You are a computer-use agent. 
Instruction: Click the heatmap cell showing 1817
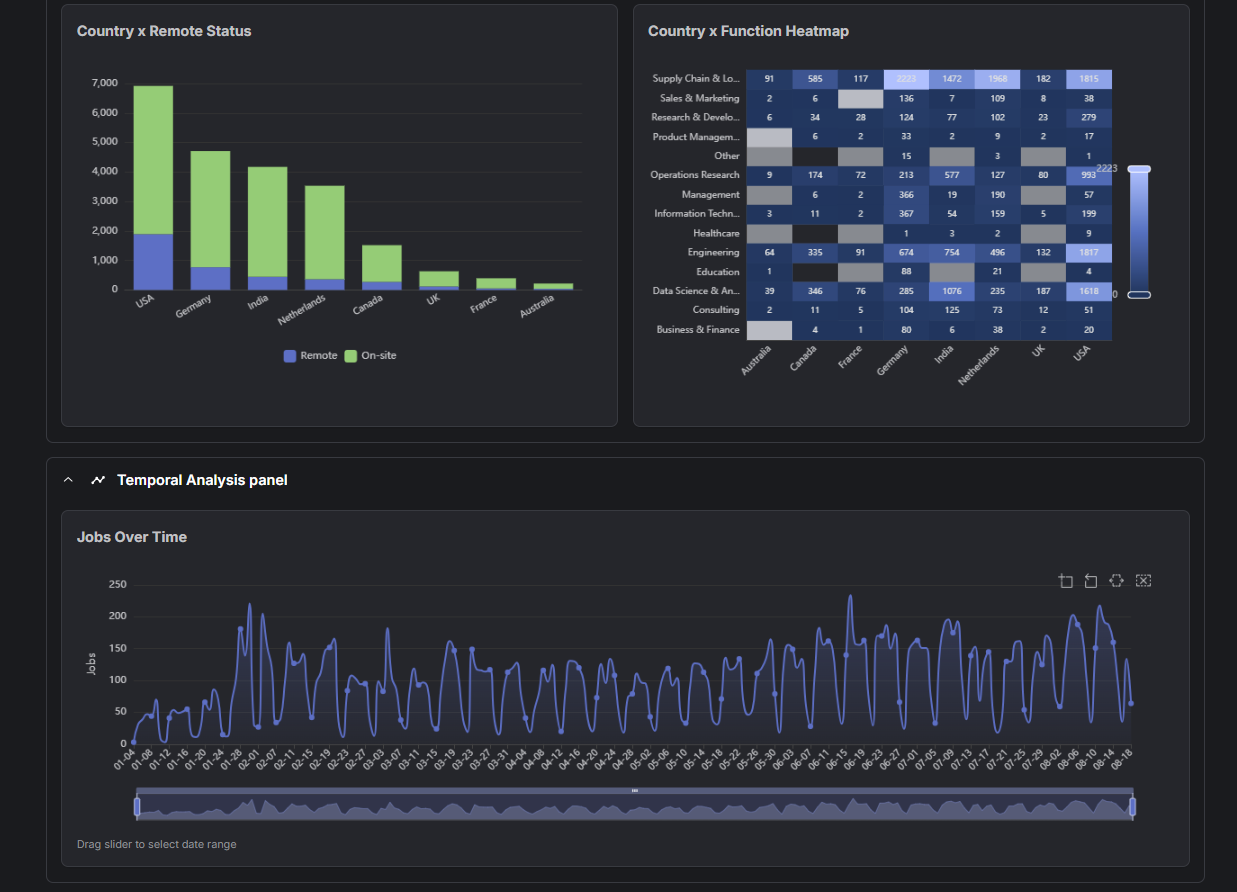click(1089, 253)
